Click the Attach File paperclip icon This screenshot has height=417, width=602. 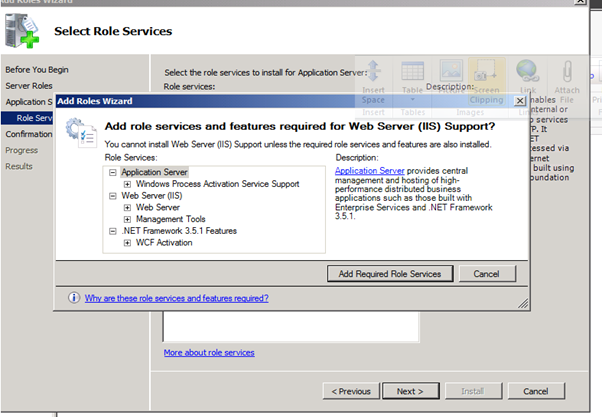(x=567, y=71)
